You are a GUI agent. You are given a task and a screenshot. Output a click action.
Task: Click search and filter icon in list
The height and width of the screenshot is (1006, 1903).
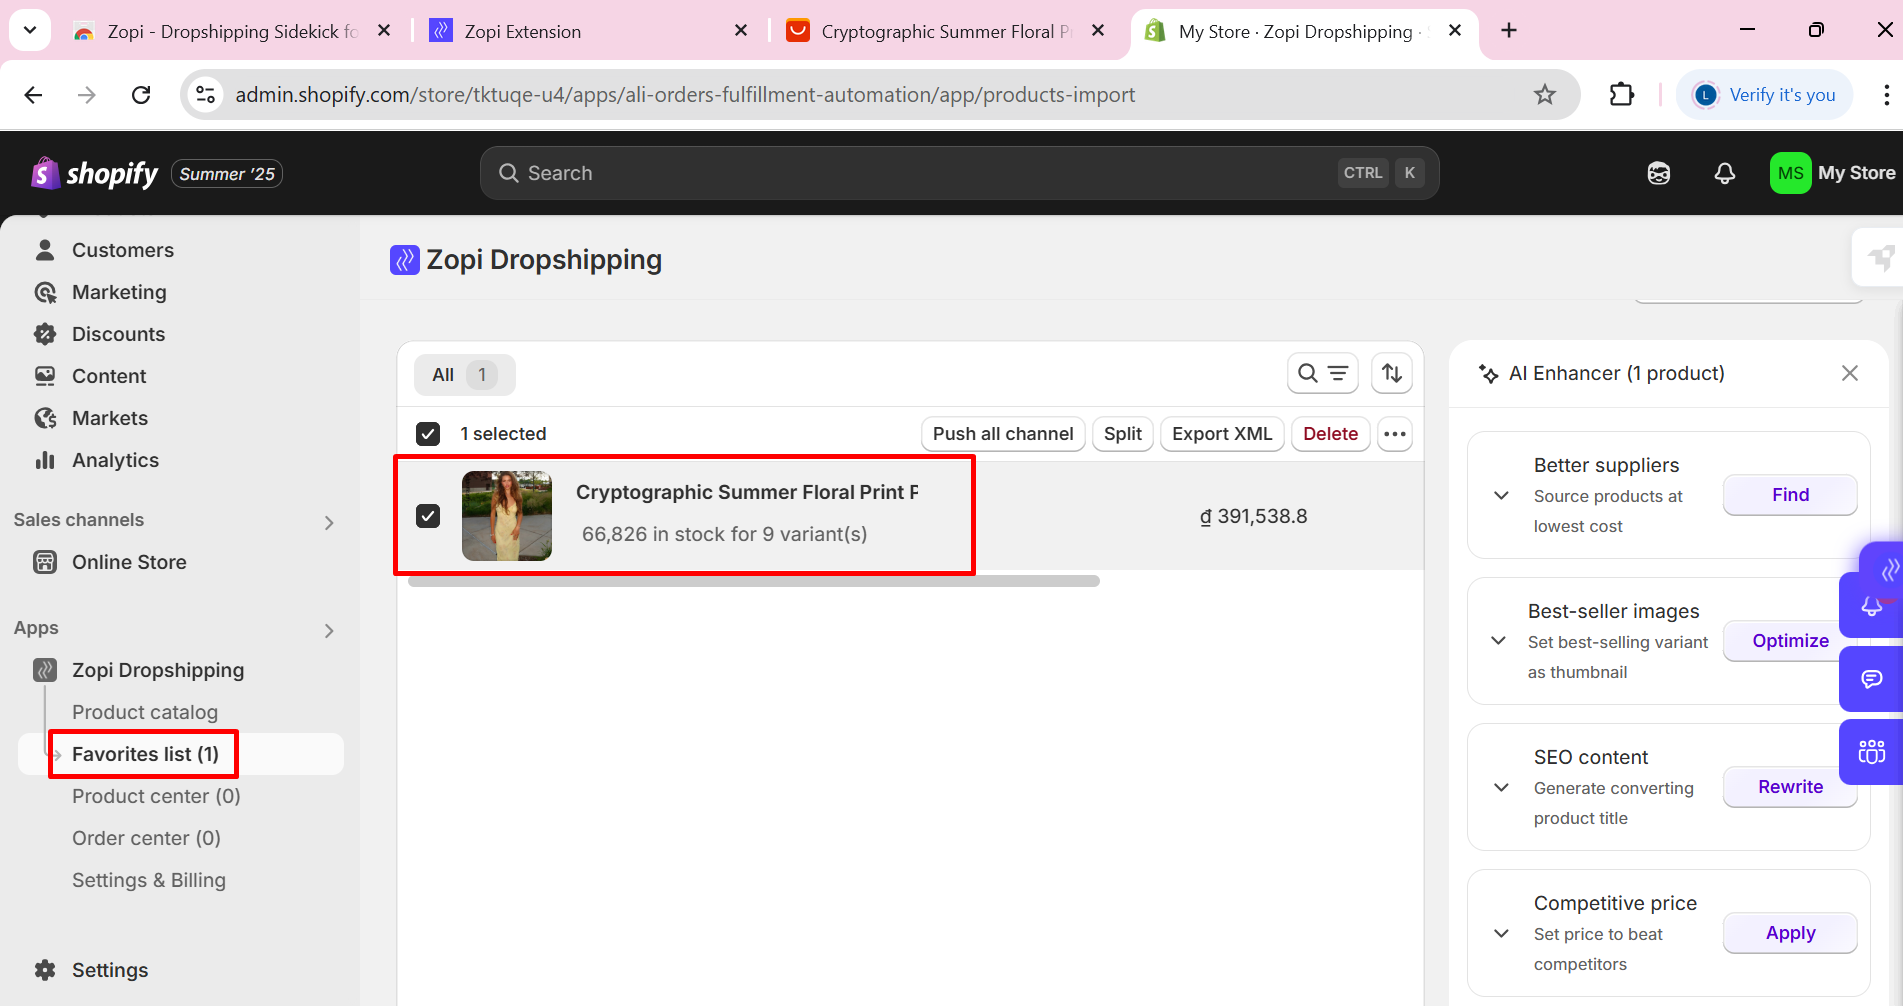1322,374
